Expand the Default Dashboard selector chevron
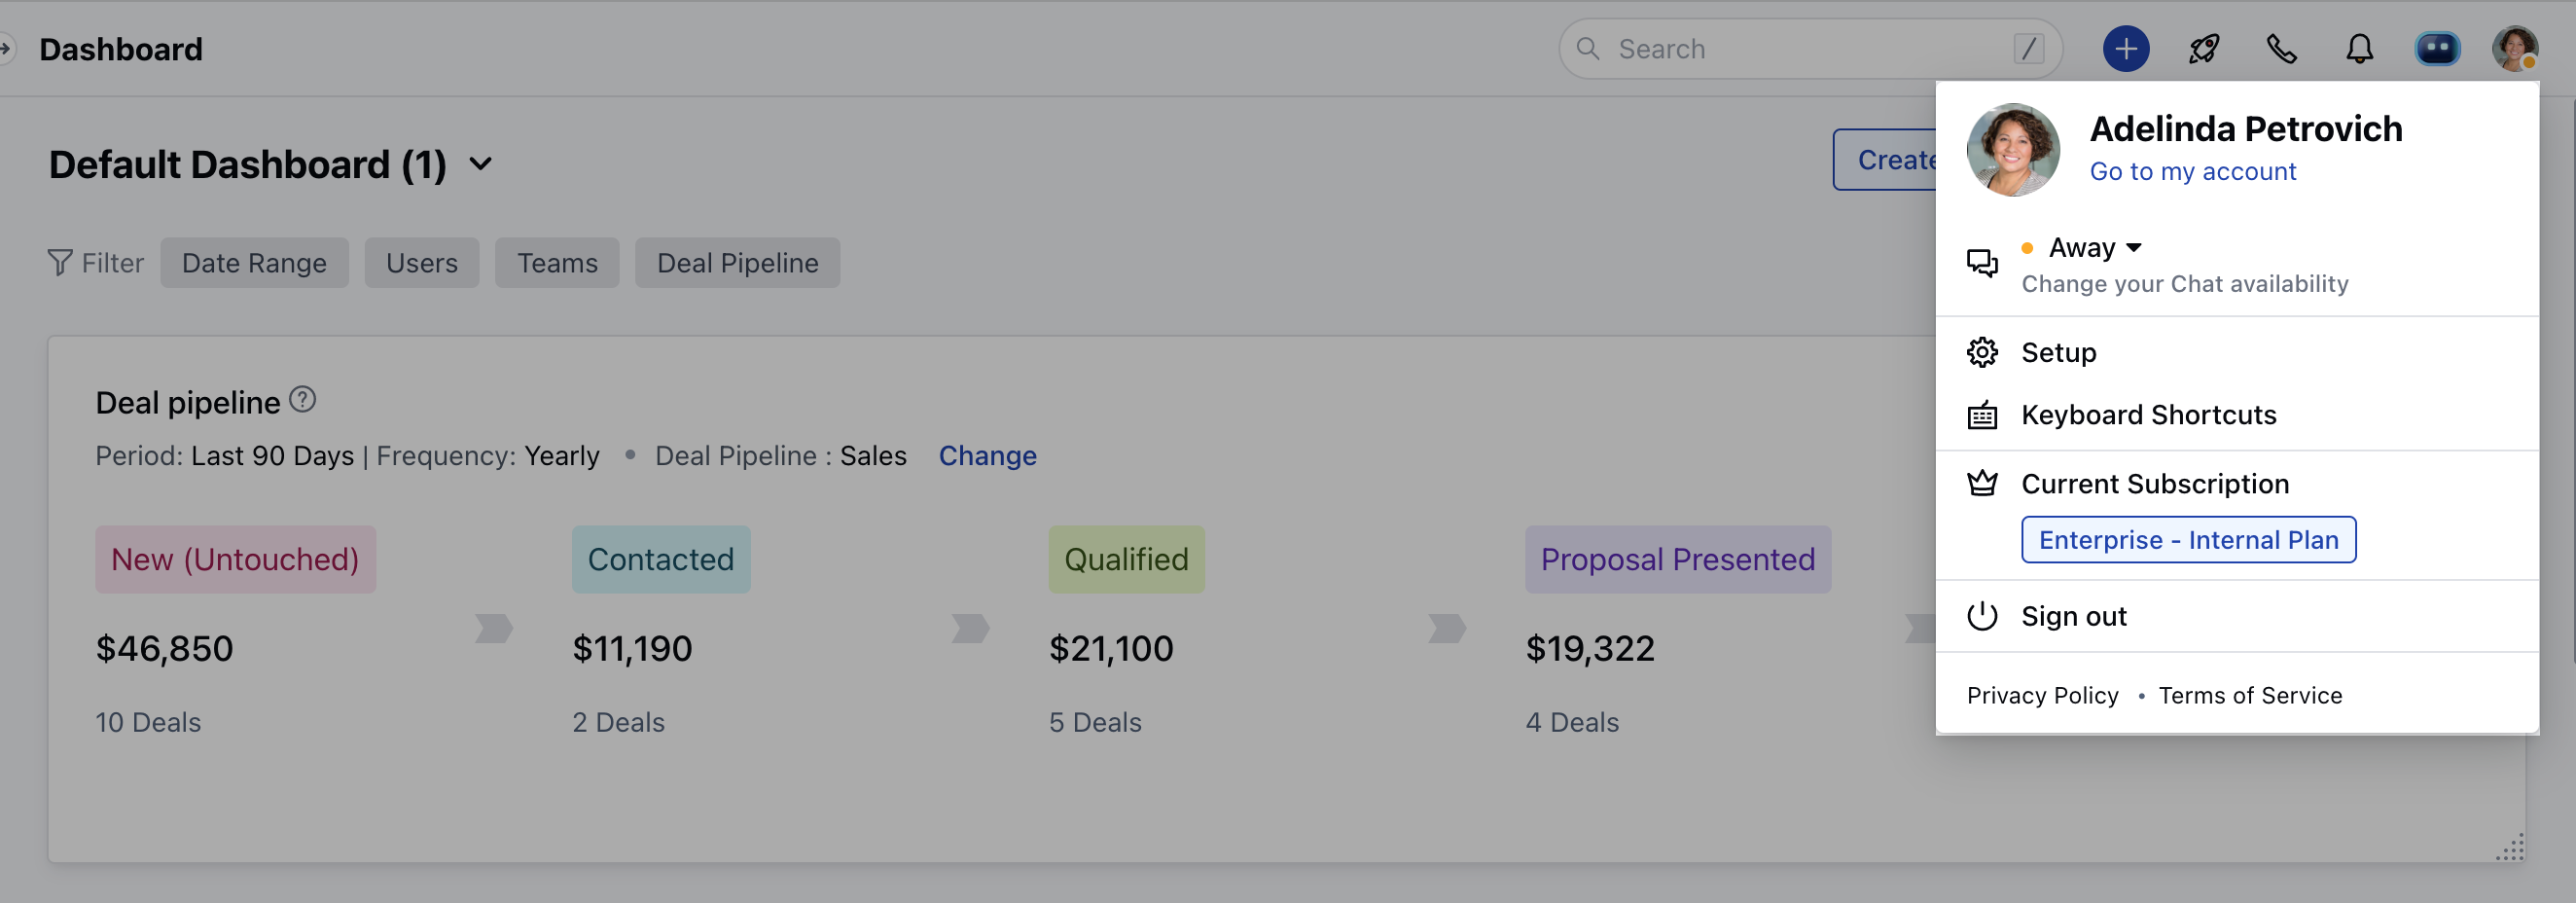Viewport: 2576px width, 903px height. point(481,164)
